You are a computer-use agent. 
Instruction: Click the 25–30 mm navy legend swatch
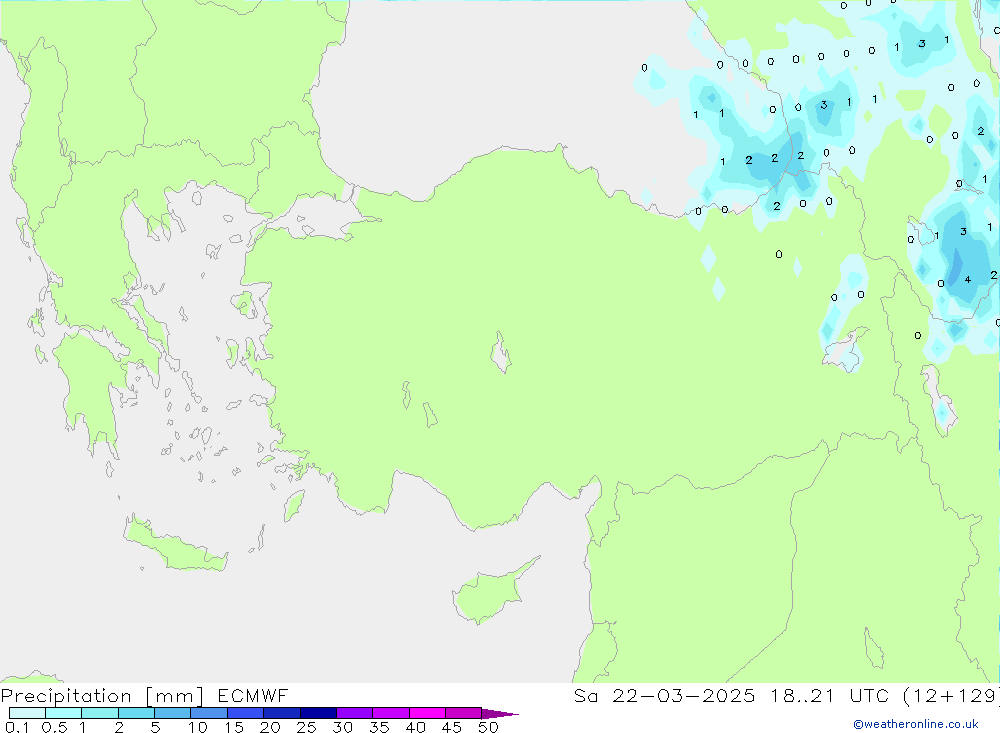click(x=318, y=713)
